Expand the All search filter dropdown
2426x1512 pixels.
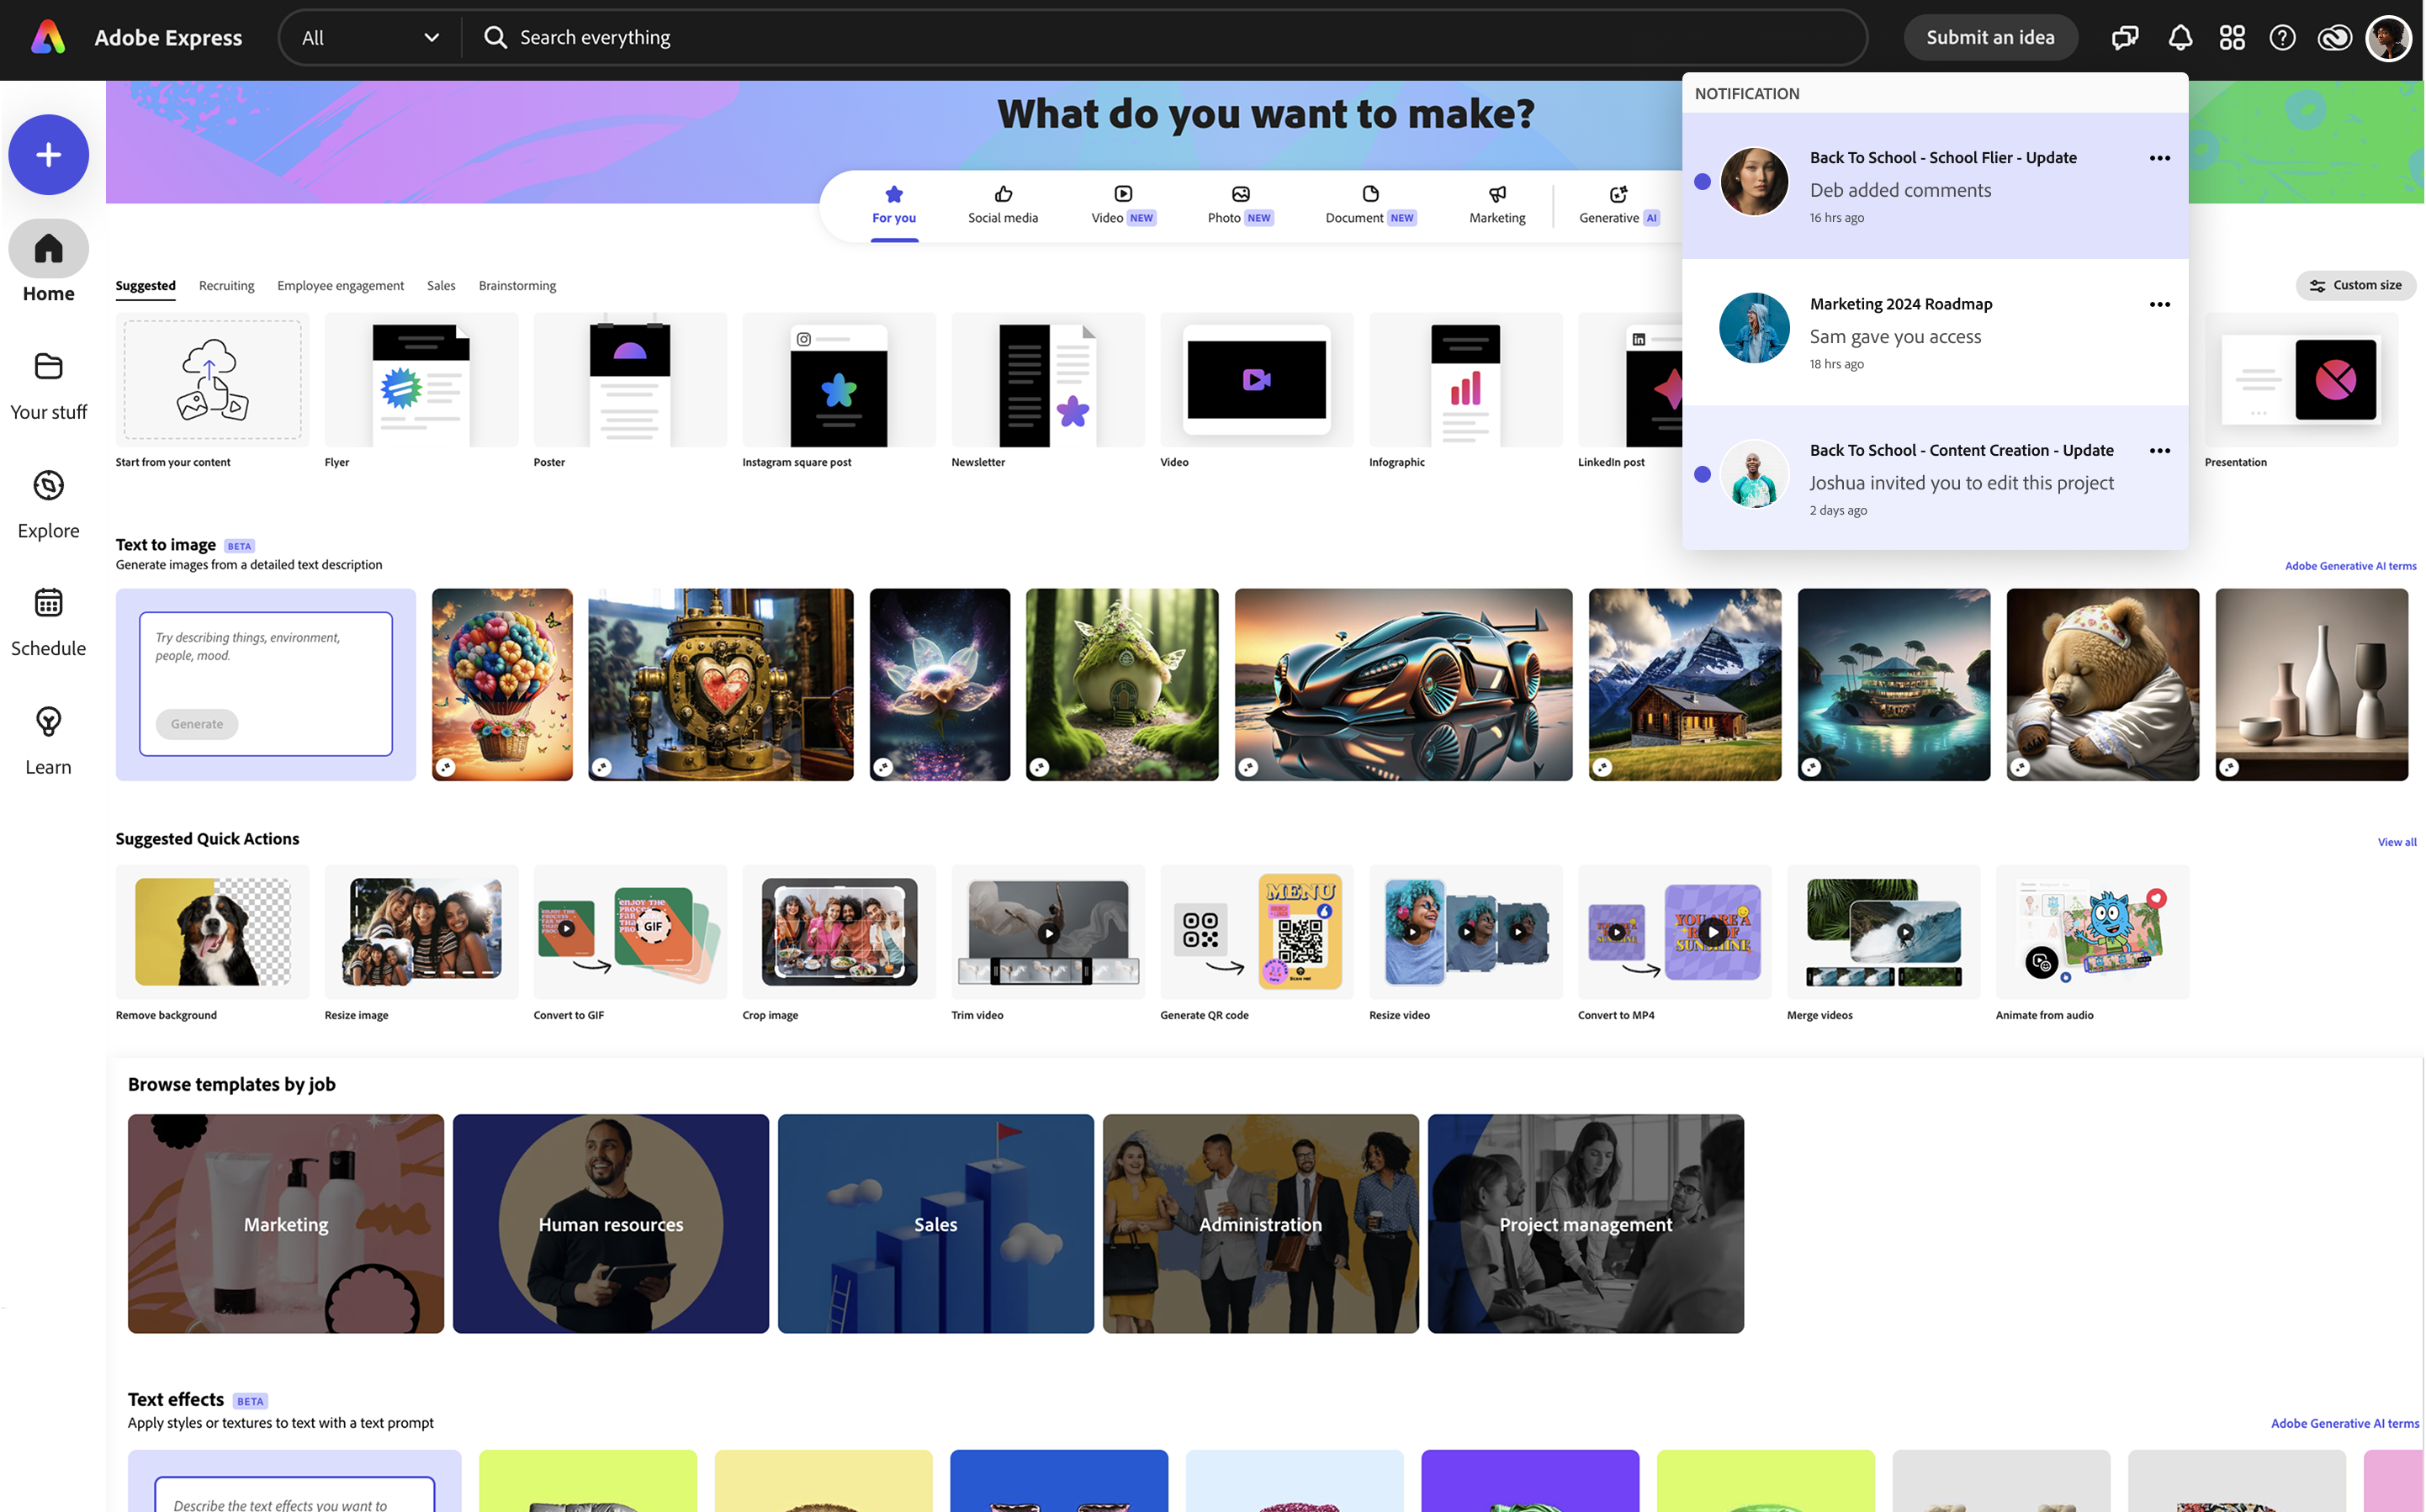pyautogui.click(x=371, y=37)
